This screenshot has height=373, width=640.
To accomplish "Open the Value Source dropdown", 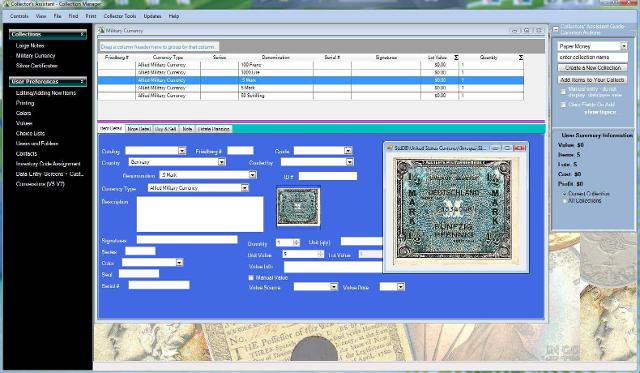I will tap(334, 287).
